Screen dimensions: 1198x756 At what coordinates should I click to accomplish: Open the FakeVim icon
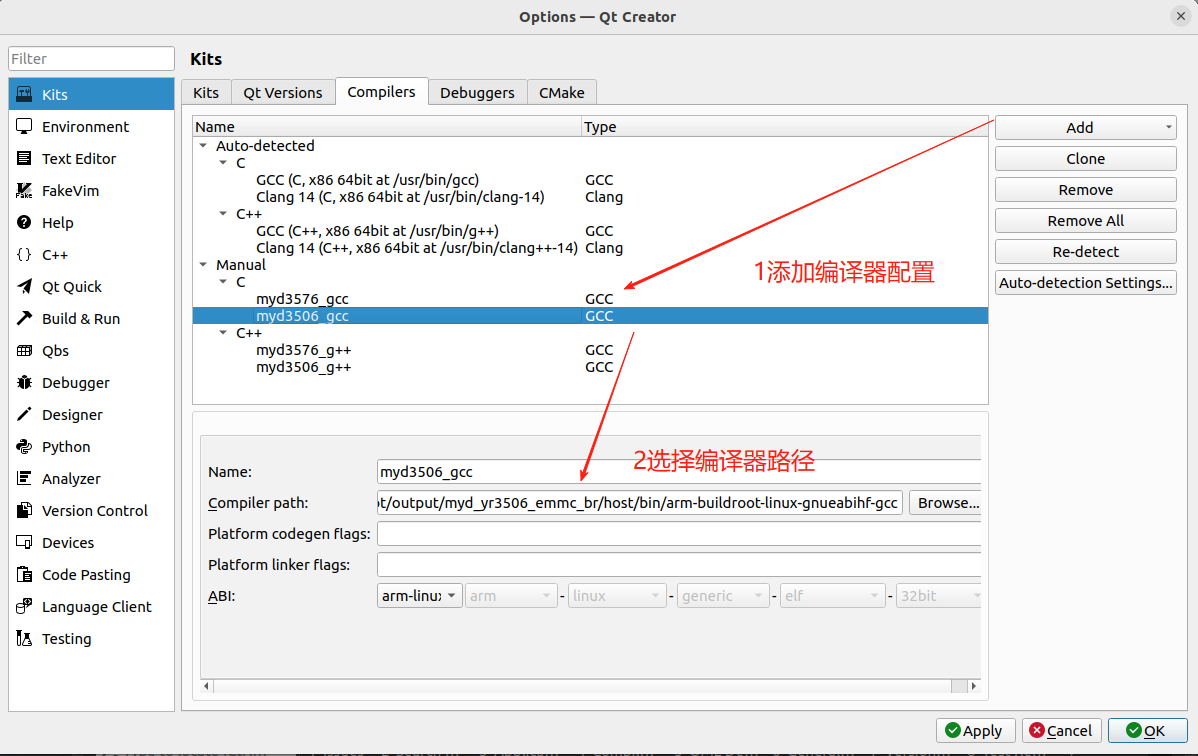coord(24,190)
